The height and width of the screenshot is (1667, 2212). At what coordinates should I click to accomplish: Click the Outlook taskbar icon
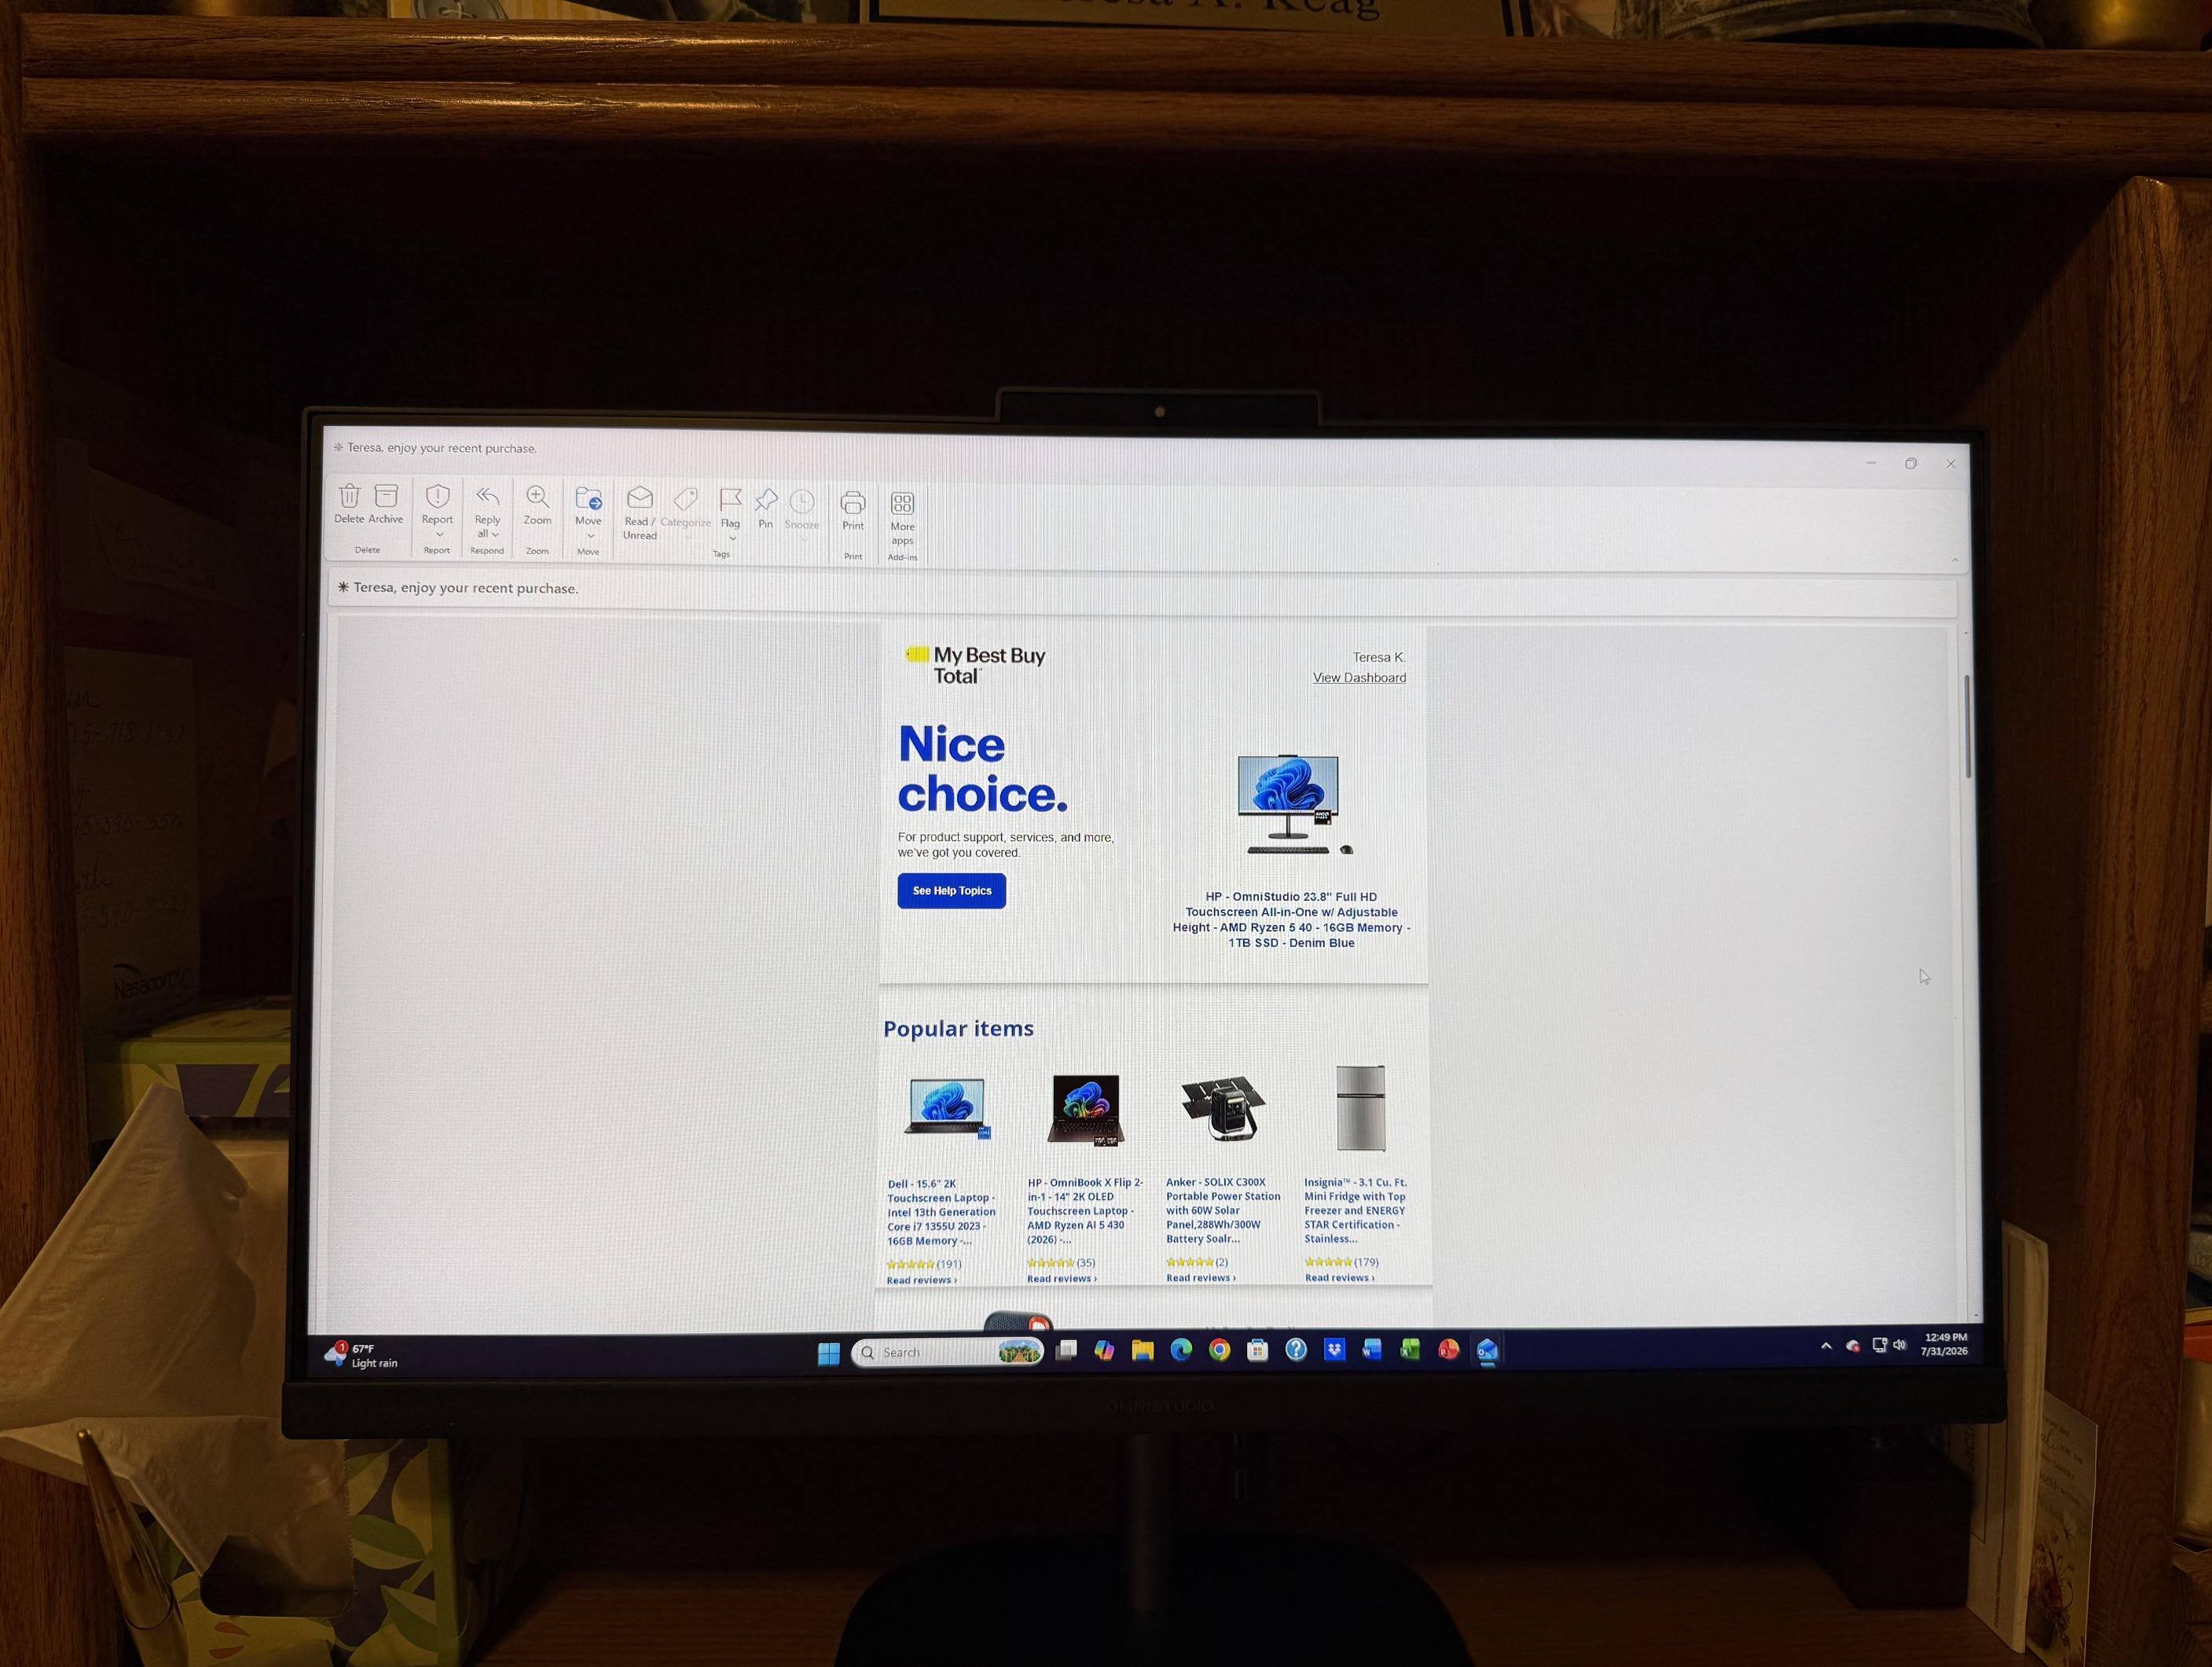1487,1350
